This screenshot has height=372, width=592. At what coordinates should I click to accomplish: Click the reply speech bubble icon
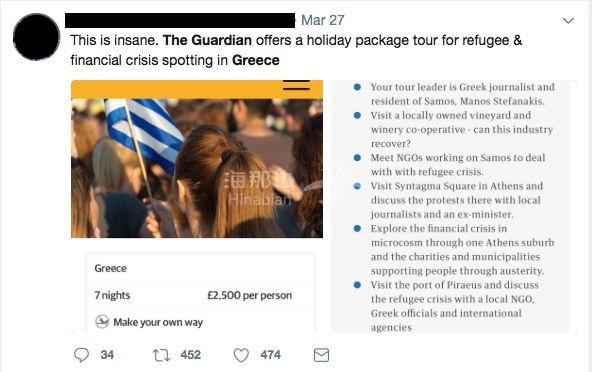pos(81,355)
